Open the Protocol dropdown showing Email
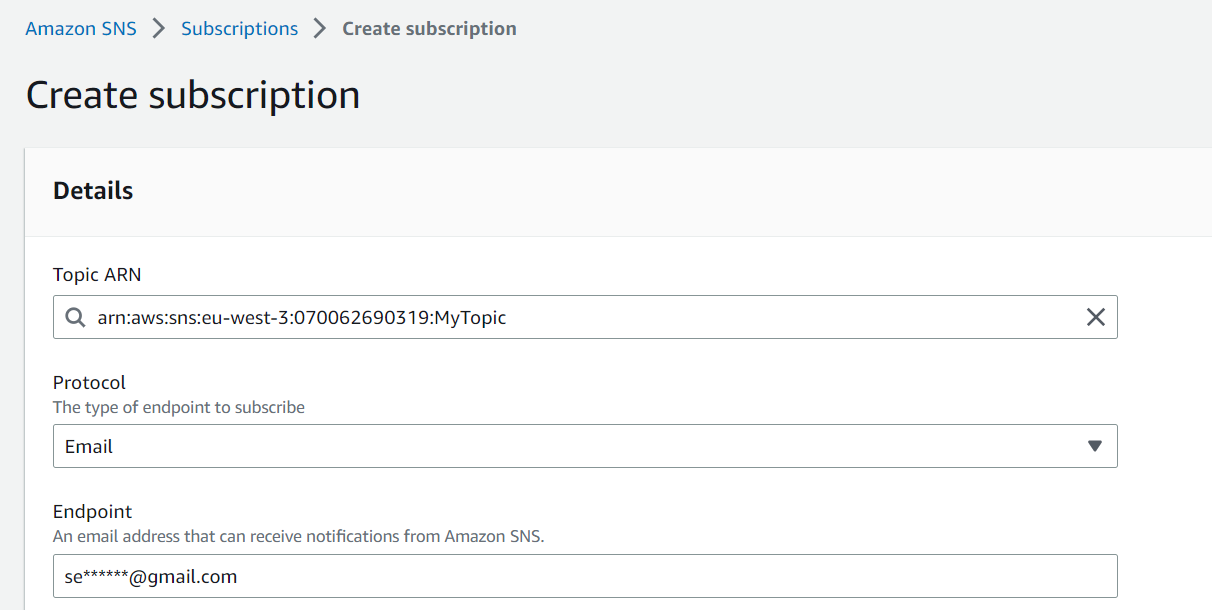This screenshot has height=610, width=1212. (x=585, y=446)
